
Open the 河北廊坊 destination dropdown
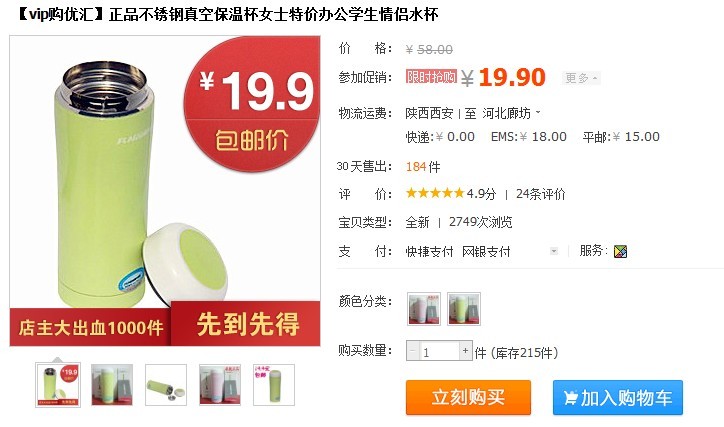(x=511, y=113)
